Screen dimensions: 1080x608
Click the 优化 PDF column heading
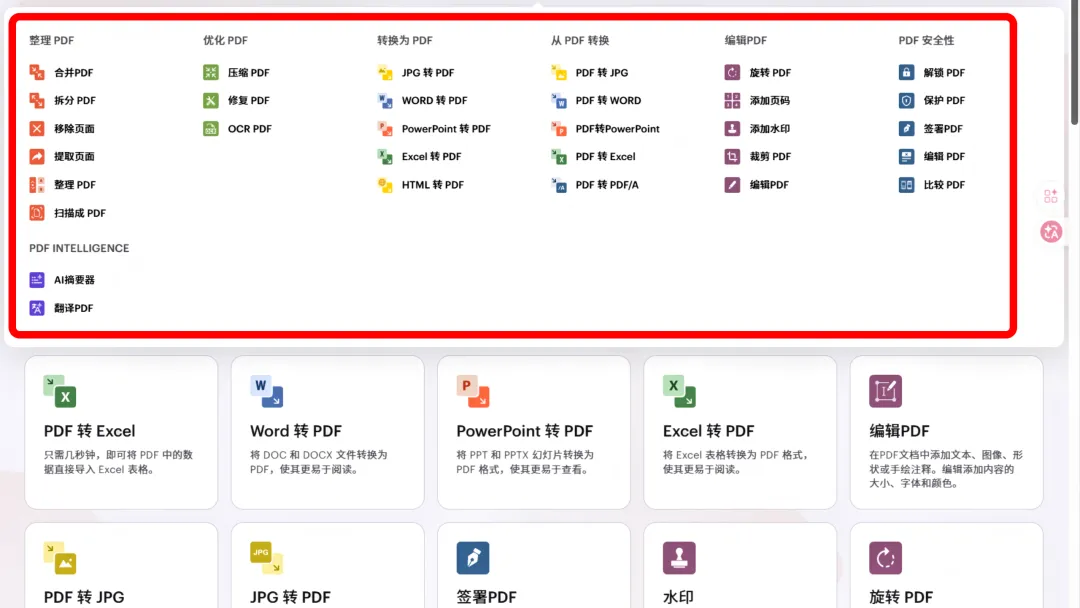coord(225,41)
